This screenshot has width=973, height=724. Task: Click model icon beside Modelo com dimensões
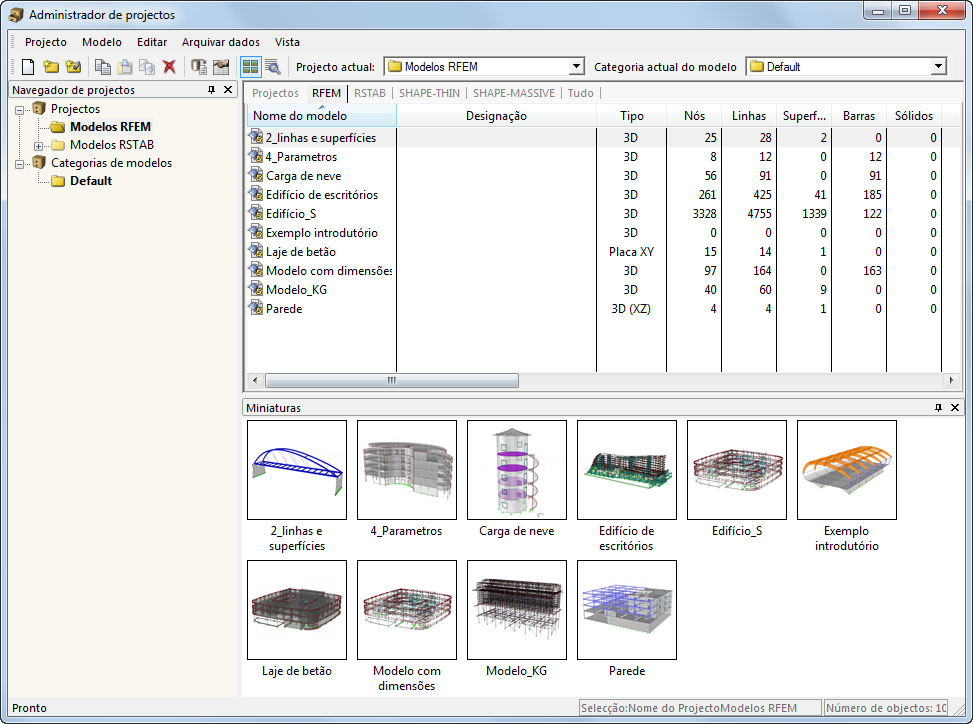point(256,270)
